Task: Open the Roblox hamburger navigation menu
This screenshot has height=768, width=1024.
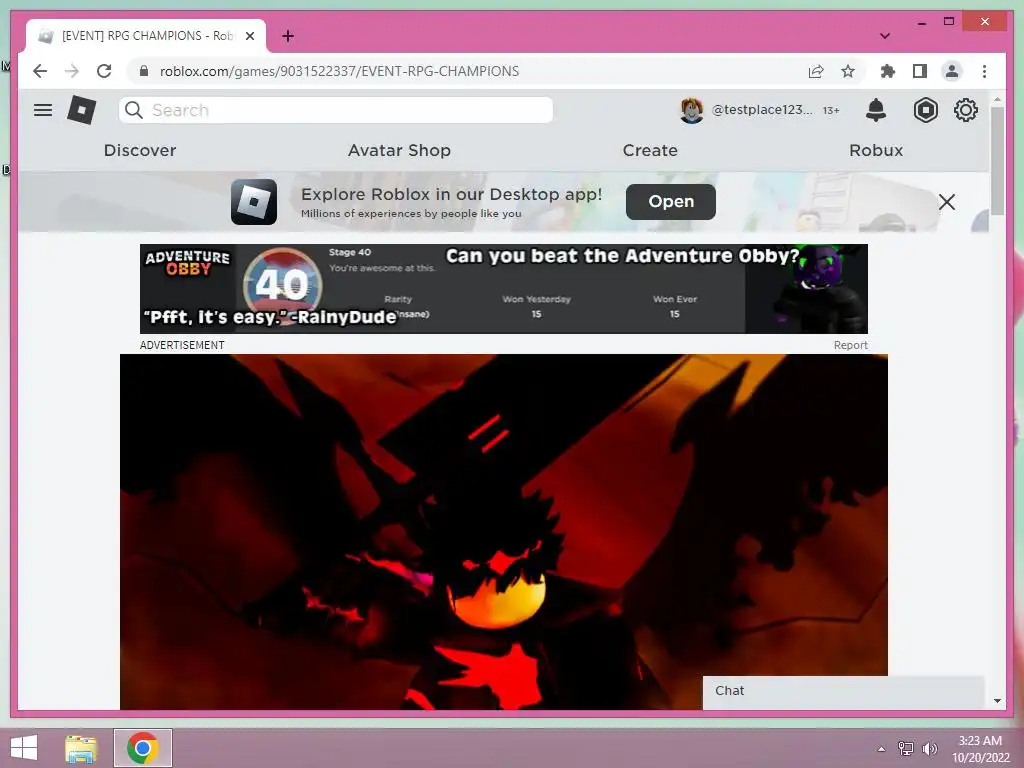Action: click(43, 110)
